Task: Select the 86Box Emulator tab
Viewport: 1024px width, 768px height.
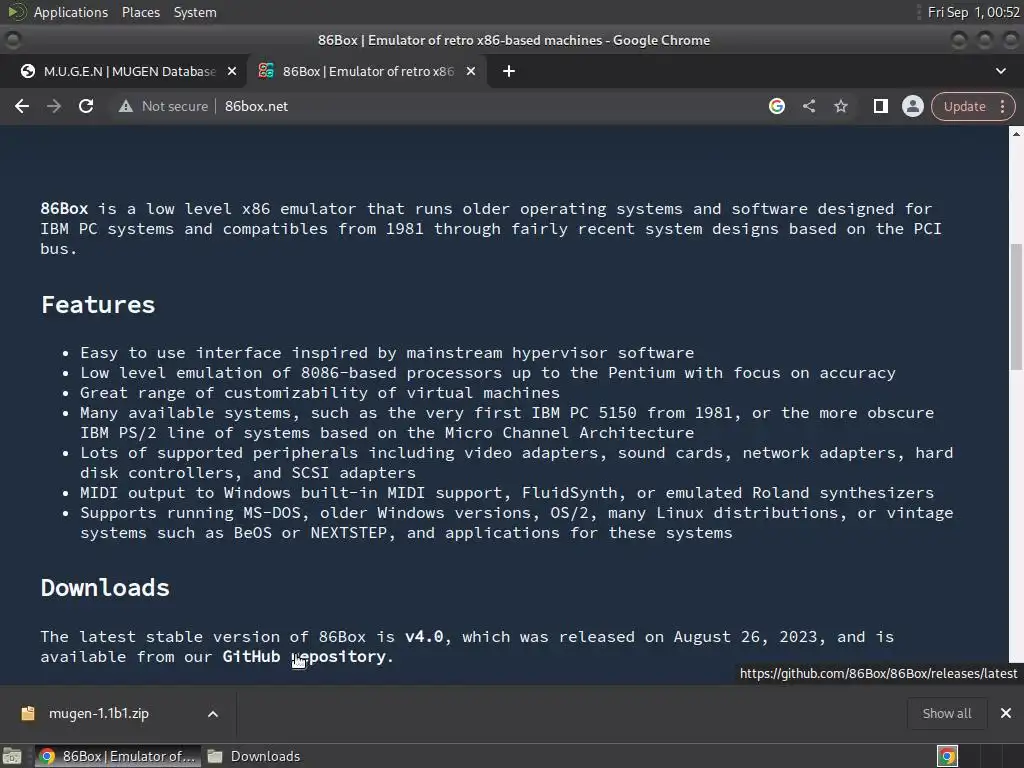Action: 368,71
